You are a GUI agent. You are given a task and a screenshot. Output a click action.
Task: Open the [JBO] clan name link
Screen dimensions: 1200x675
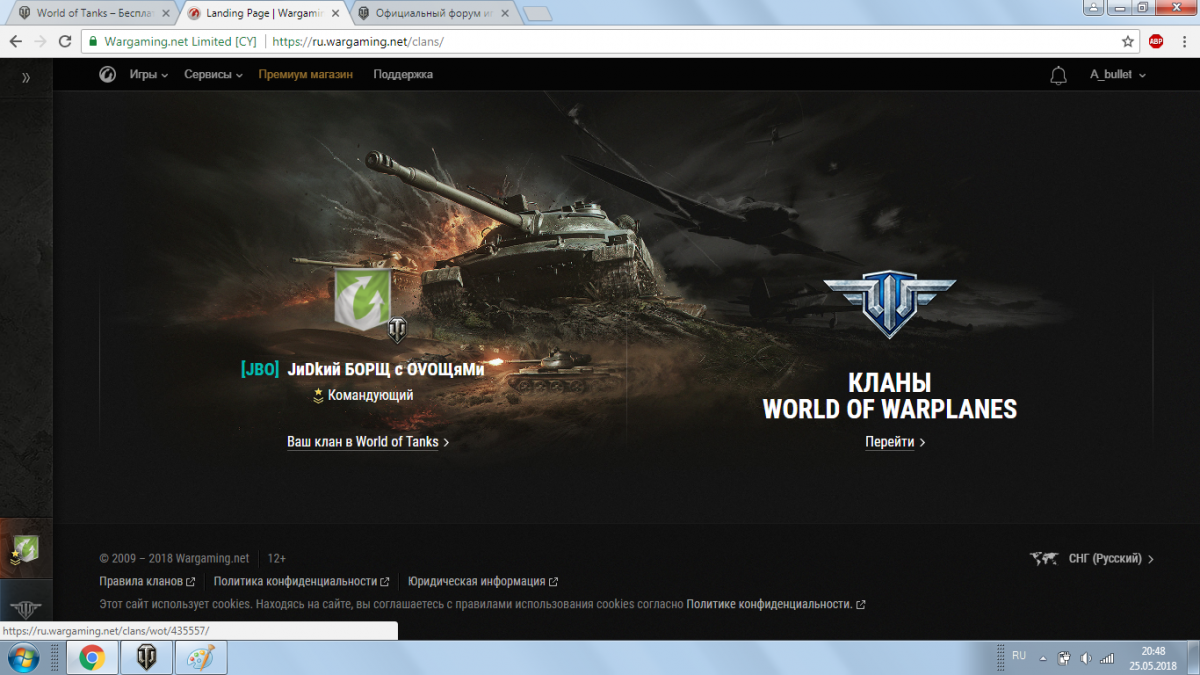click(362, 369)
